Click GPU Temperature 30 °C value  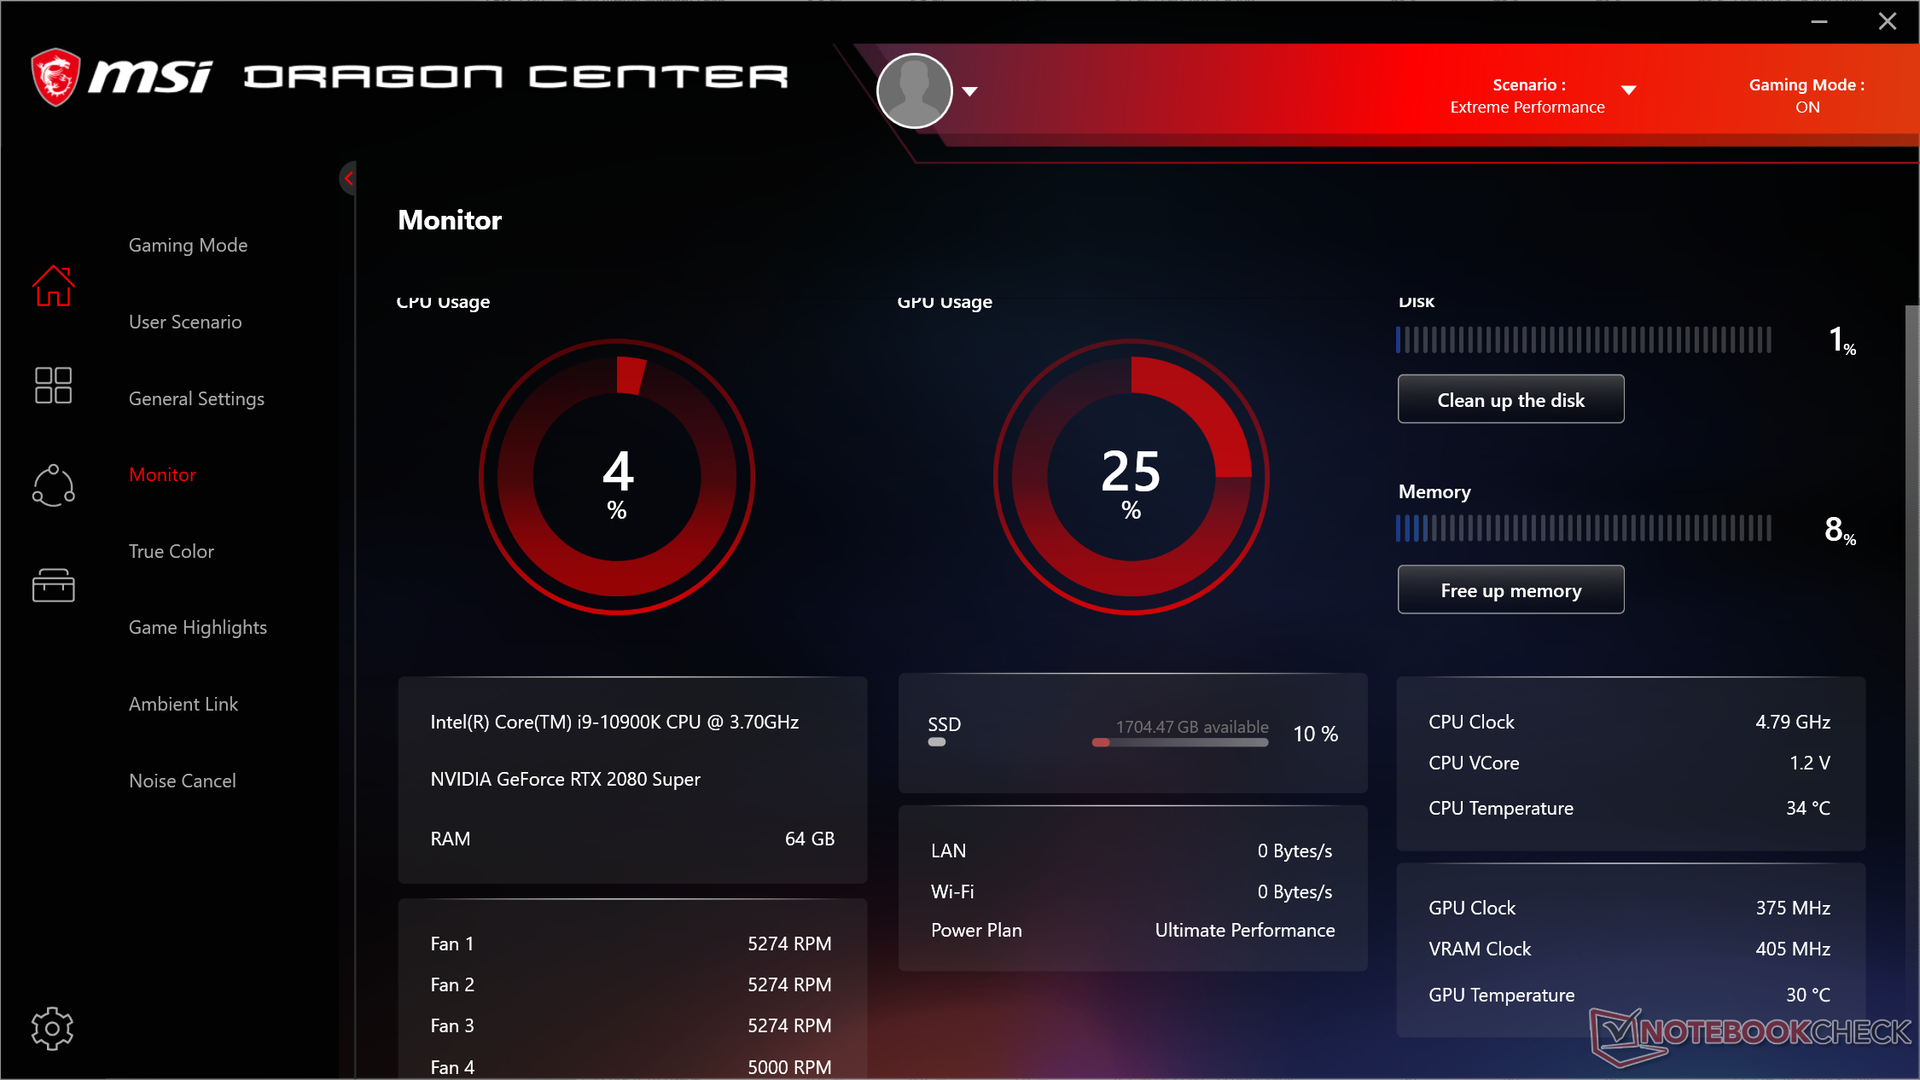click(x=1808, y=995)
